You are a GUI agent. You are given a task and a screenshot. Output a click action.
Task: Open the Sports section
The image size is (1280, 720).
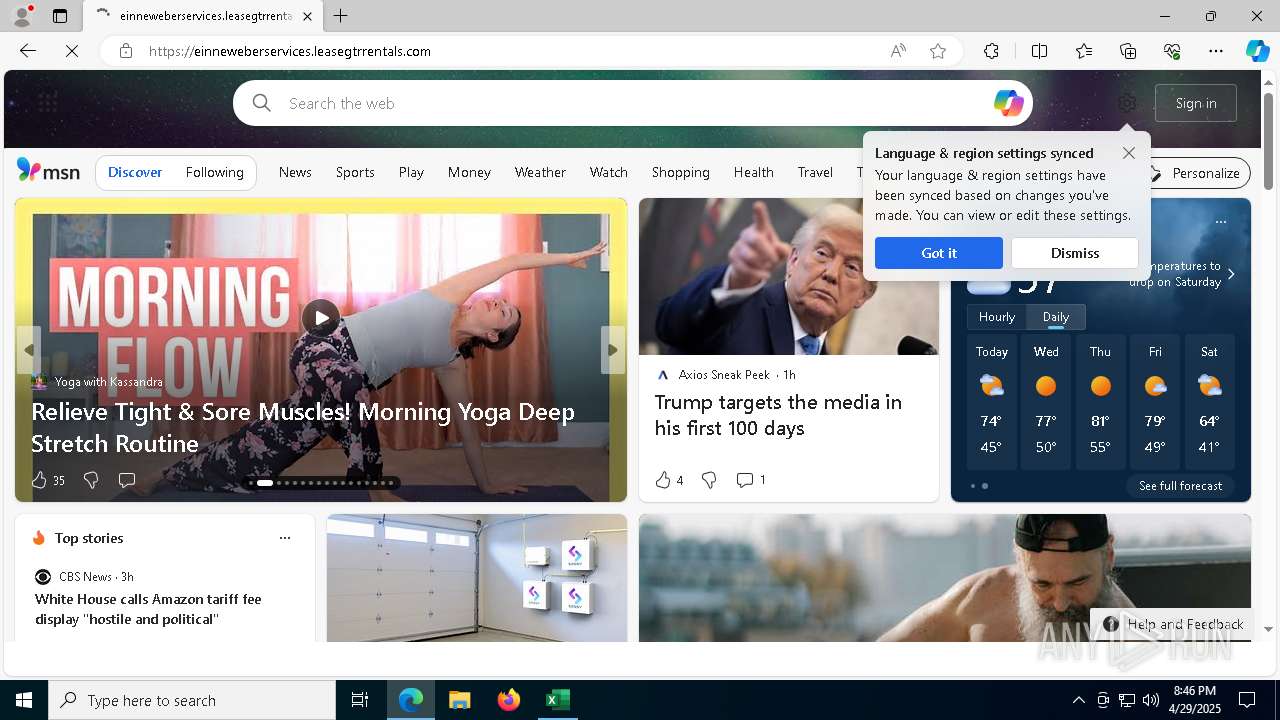355,172
